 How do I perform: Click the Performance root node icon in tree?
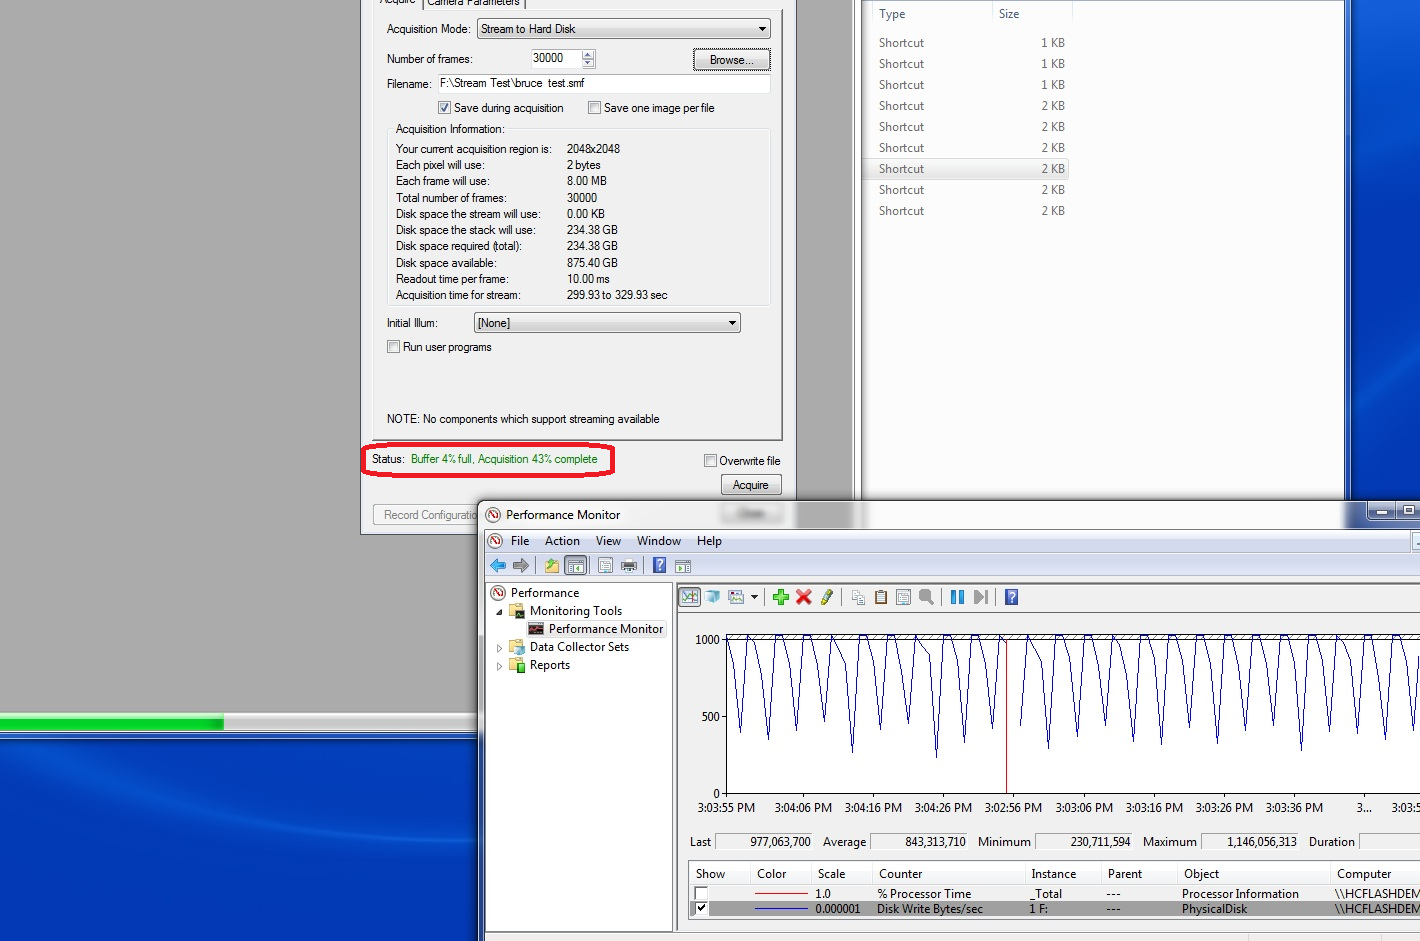pyautogui.click(x=498, y=593)
